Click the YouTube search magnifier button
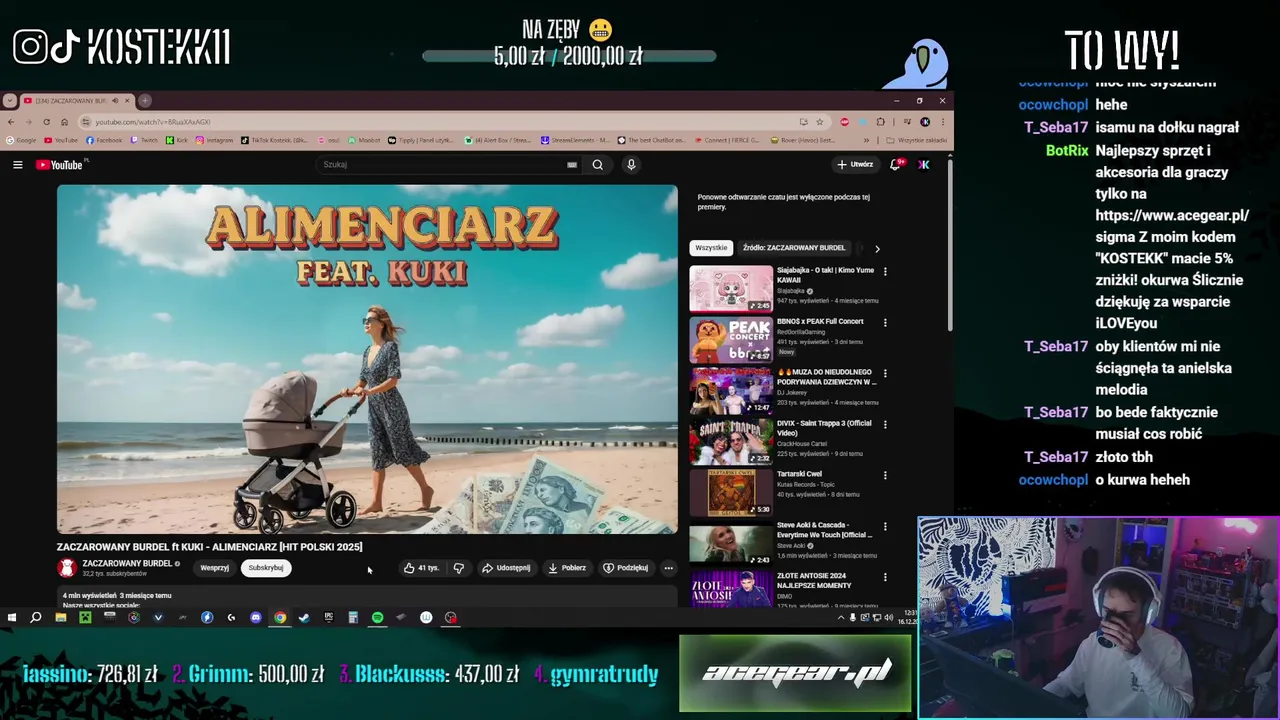The width and height of the screenshot is (1280, 720). point(597,165)
